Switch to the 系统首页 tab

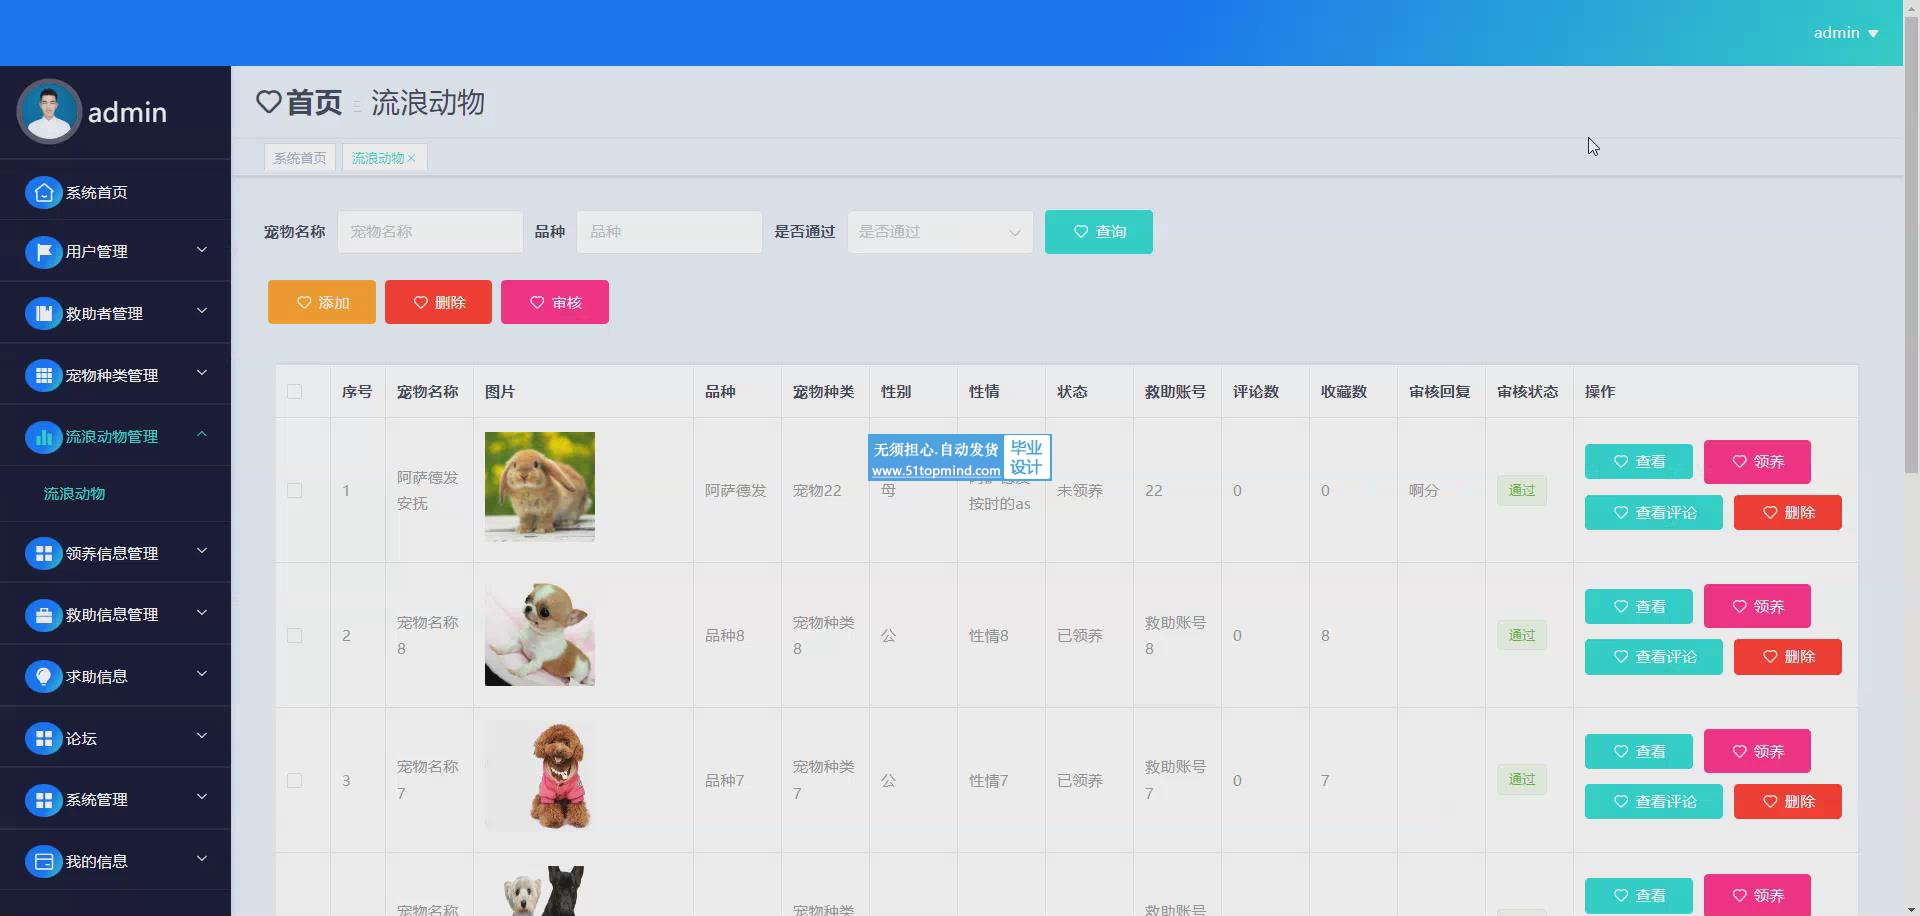pos(300,158)
